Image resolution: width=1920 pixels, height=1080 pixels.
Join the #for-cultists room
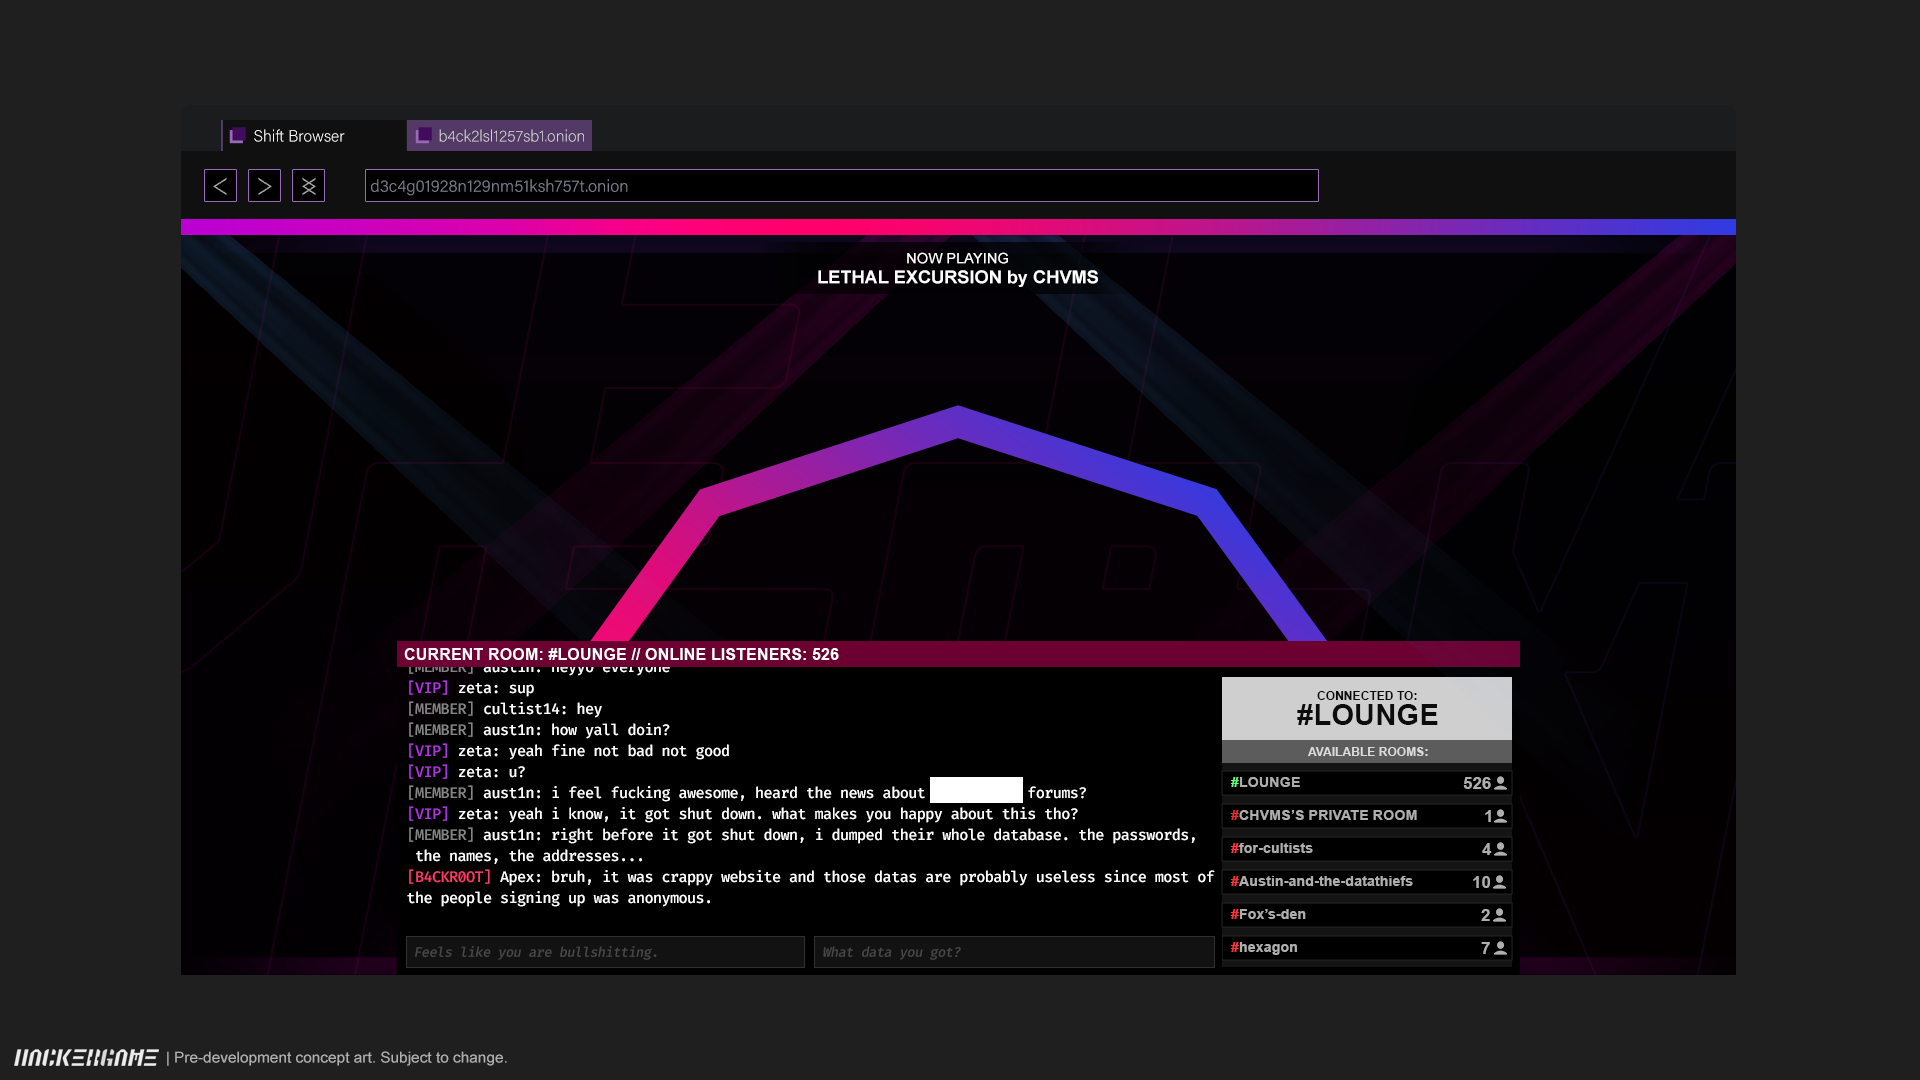click(x=1366, y=849)
